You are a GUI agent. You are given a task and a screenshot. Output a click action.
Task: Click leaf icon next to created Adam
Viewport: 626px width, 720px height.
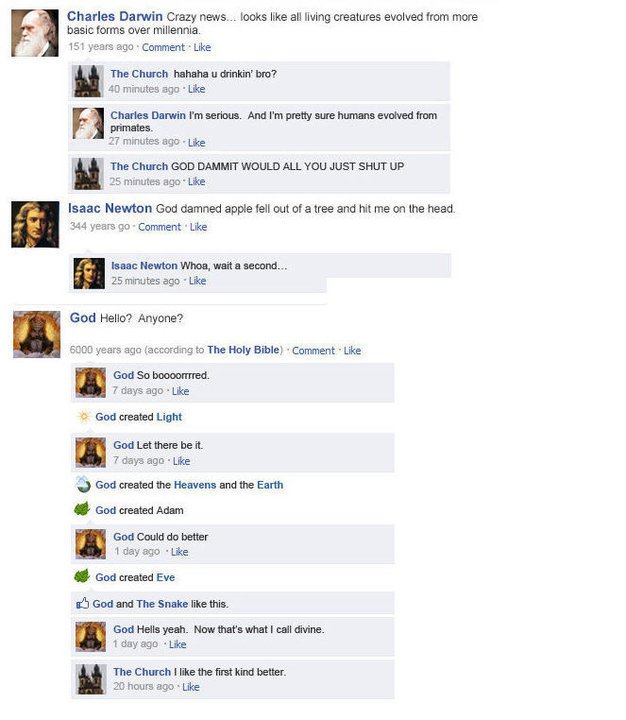point(82,509)
